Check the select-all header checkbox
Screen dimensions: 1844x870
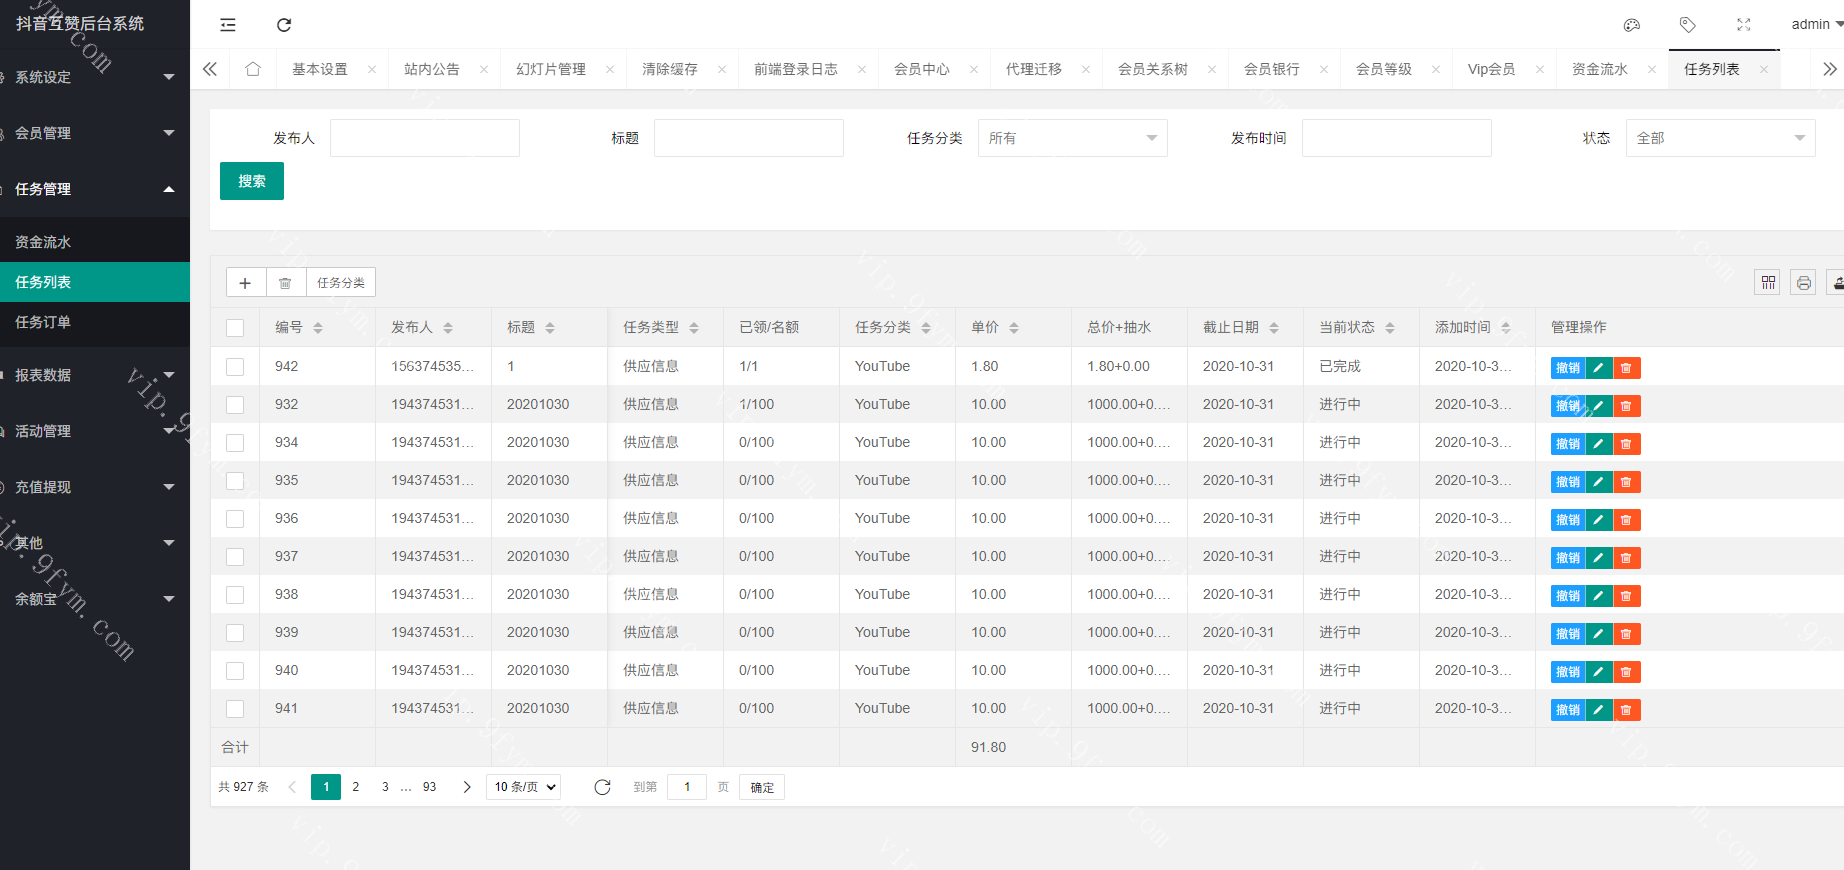pyautogui.click(x=235, y=328)
